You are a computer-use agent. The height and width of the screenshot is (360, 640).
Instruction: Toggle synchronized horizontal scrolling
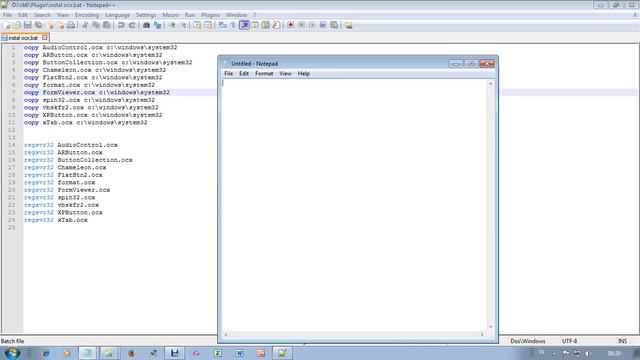tap(208, 25)
